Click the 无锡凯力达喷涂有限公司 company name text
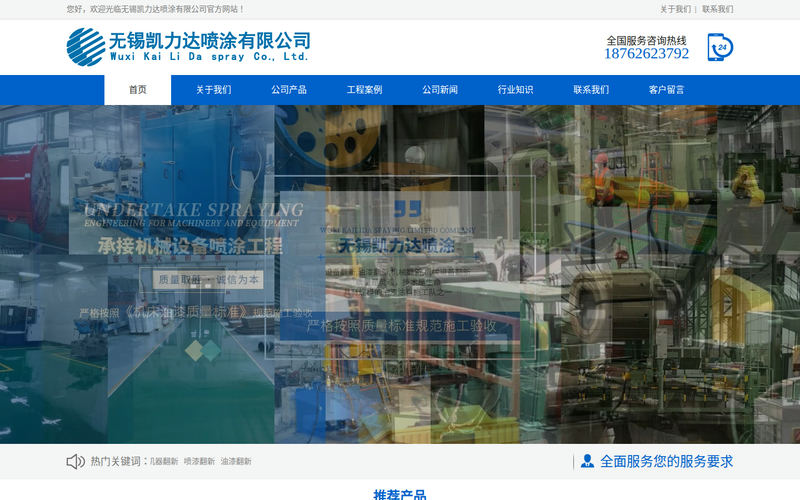800x500 pixels. point(210,40)
